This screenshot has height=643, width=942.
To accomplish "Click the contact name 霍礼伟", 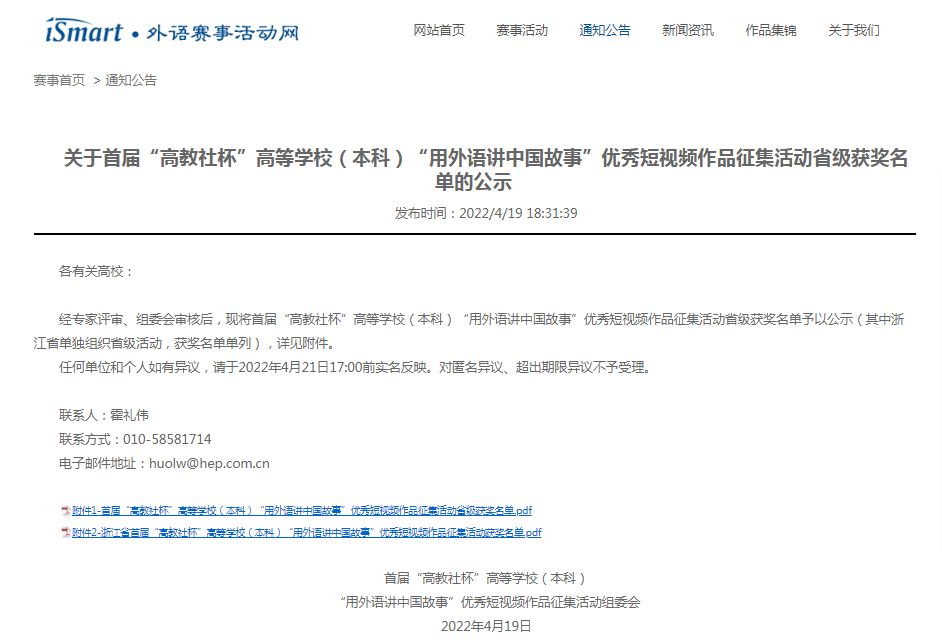I will [x=129, y=415].
